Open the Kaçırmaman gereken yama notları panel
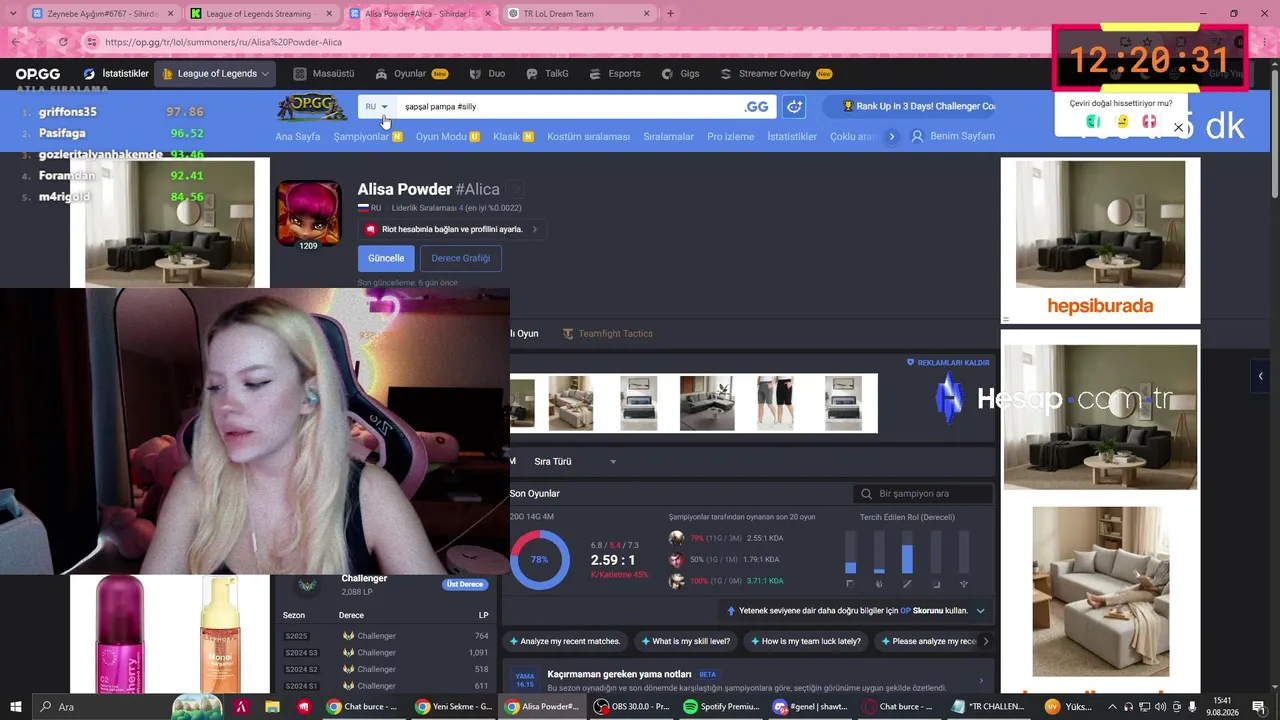The image size is (1280, 720). click(750, 680)
